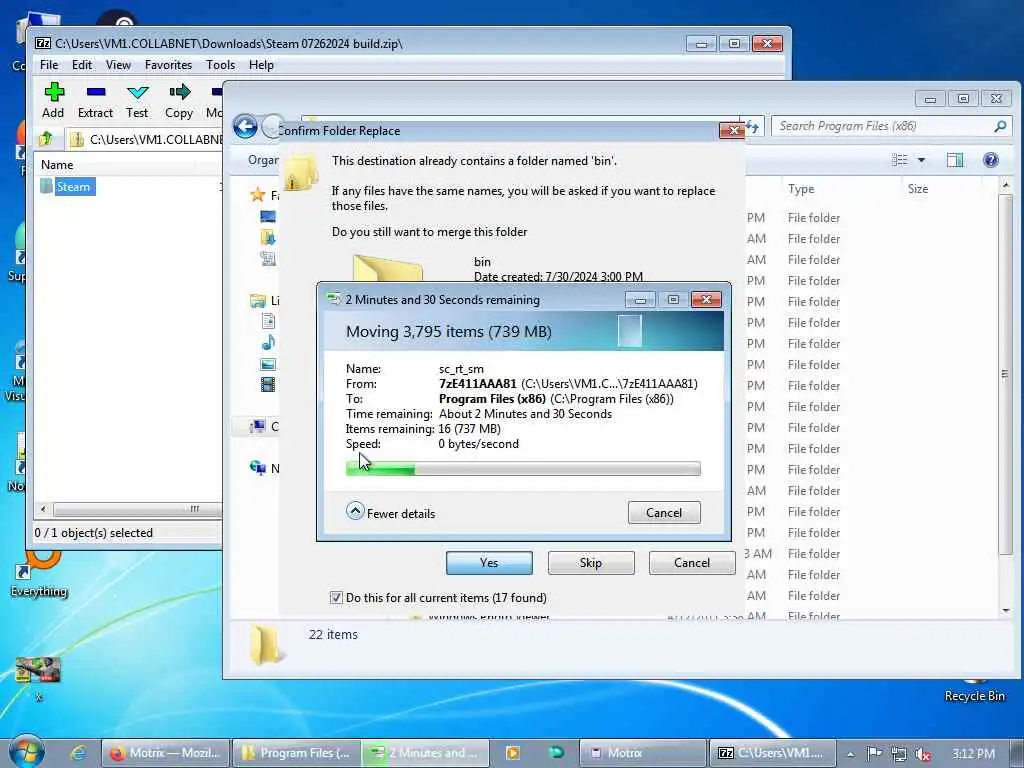Click the Pictures library icon
Viewport: 1024px width, 768px height.
click(268, 364)
